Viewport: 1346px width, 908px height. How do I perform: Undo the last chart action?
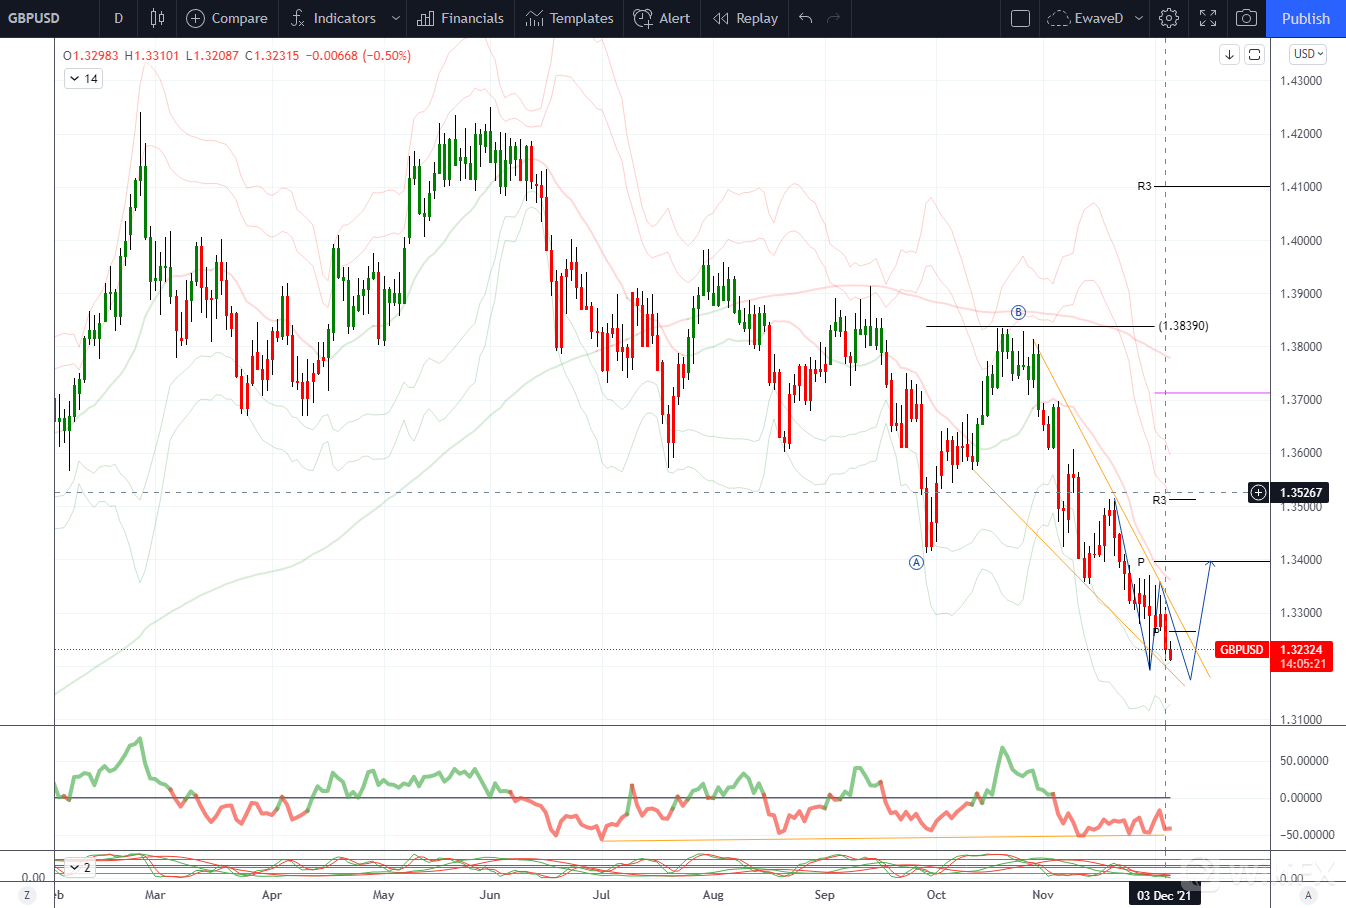(x=806, y=18)
